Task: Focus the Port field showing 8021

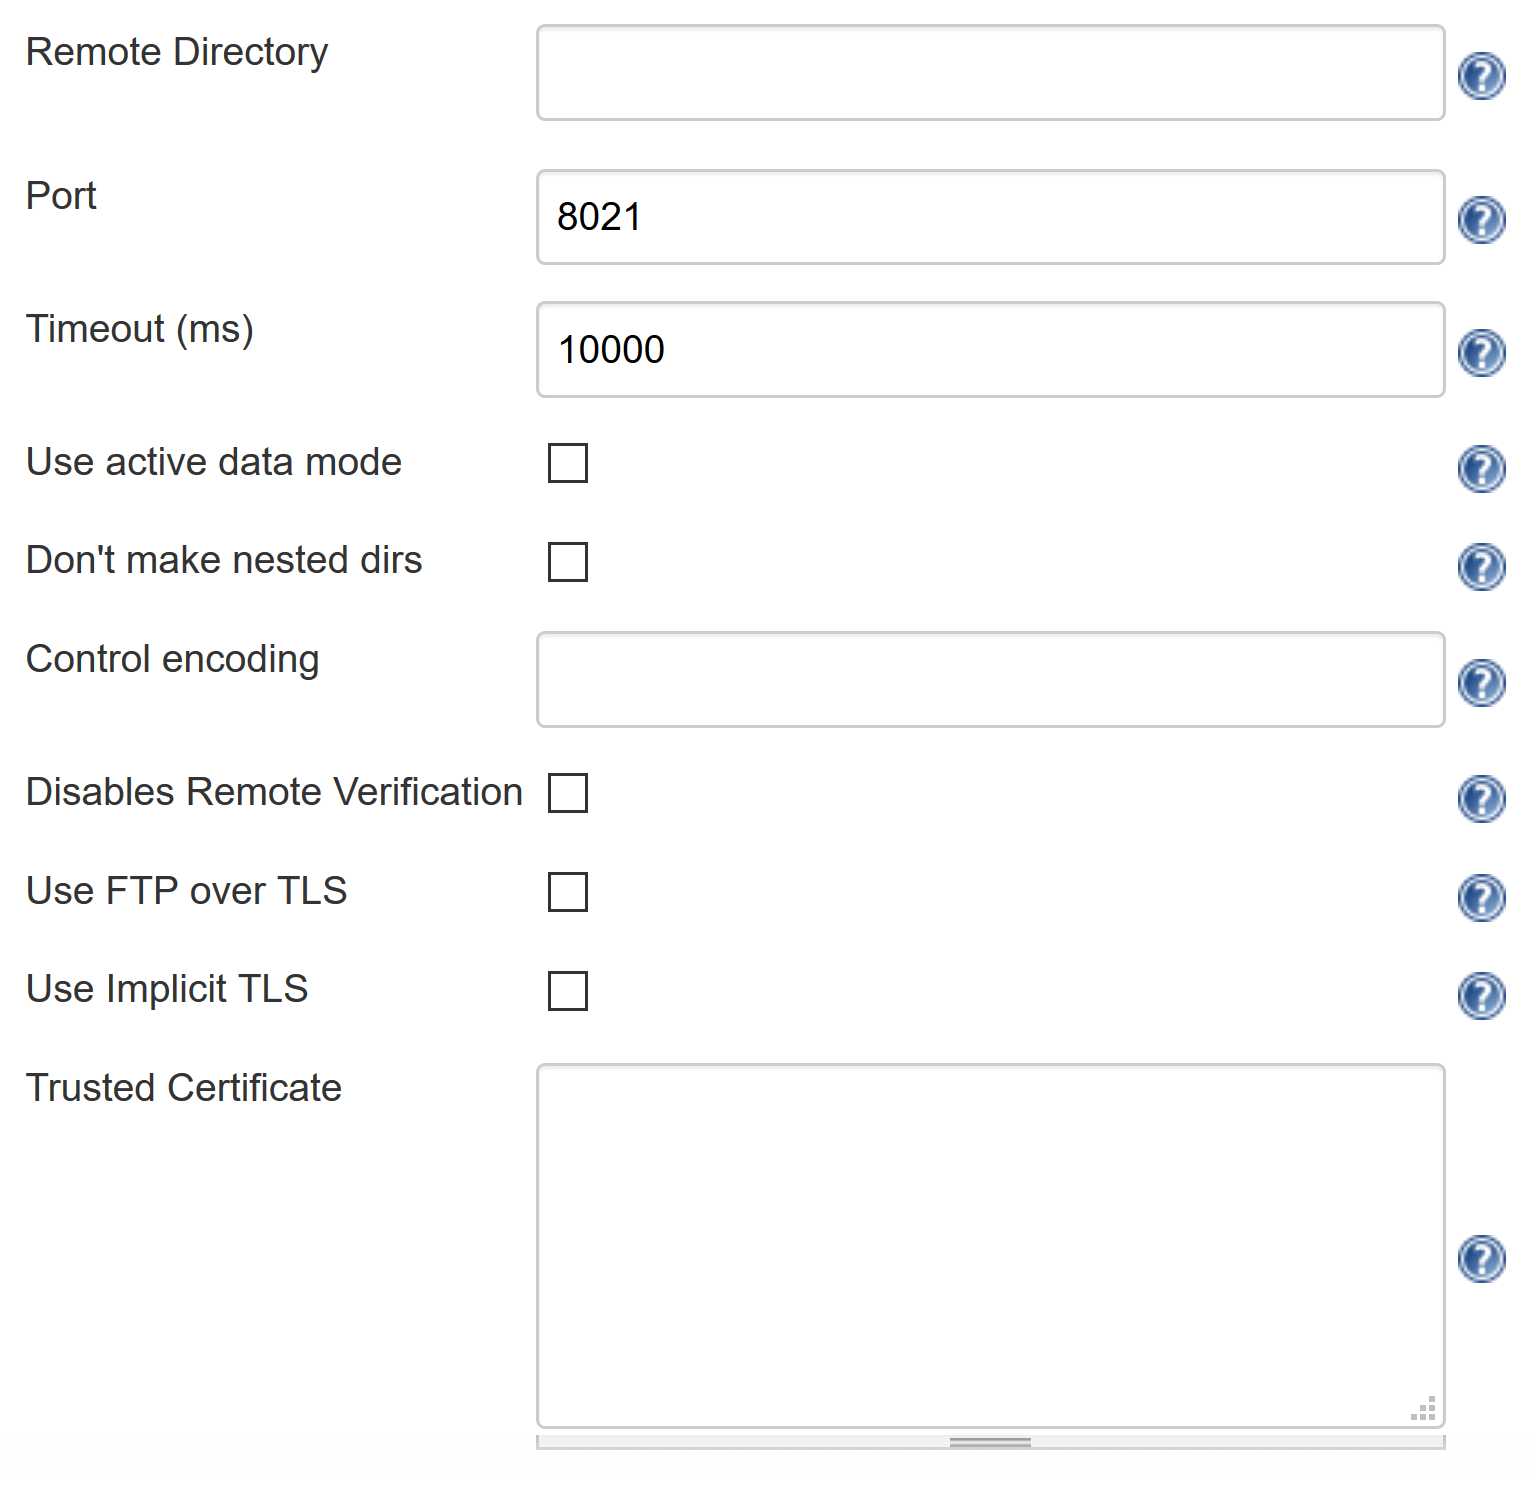Action: click(x=990, y=217)
